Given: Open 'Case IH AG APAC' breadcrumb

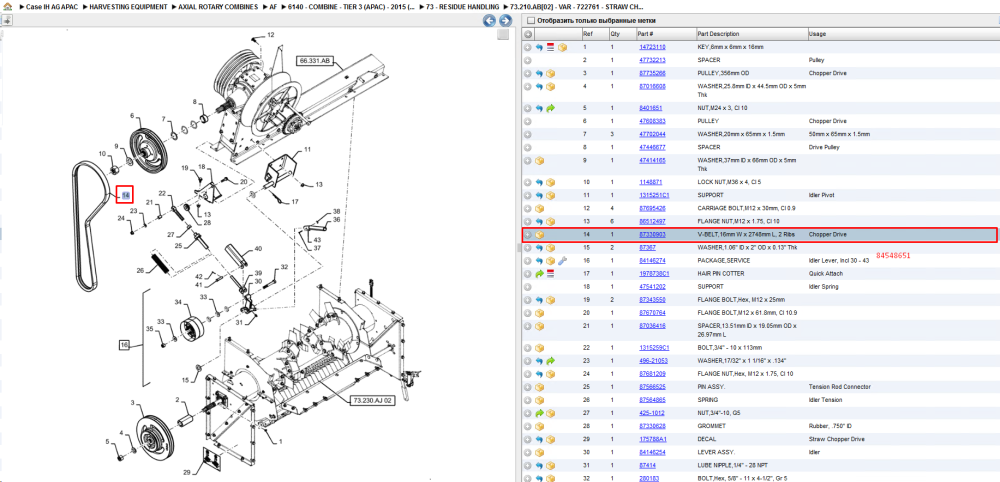Looking at the screenshot, I should (x=52, y=6).
